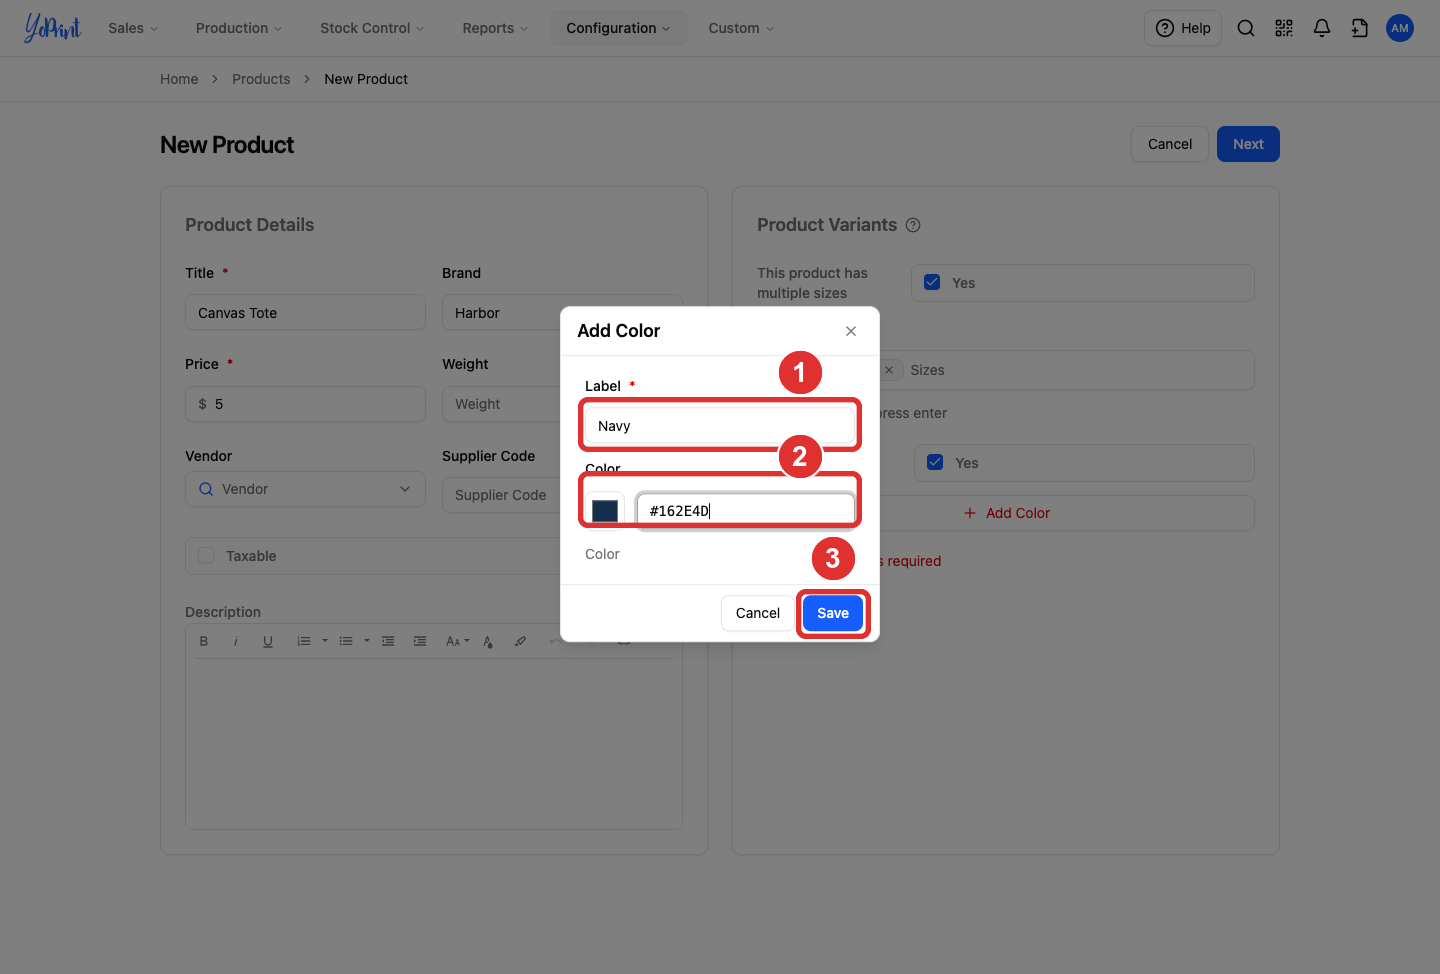The width and height of the screenshot is (1440, 974).
Task: Open the Reports menu
Action: tap(495, 28)
